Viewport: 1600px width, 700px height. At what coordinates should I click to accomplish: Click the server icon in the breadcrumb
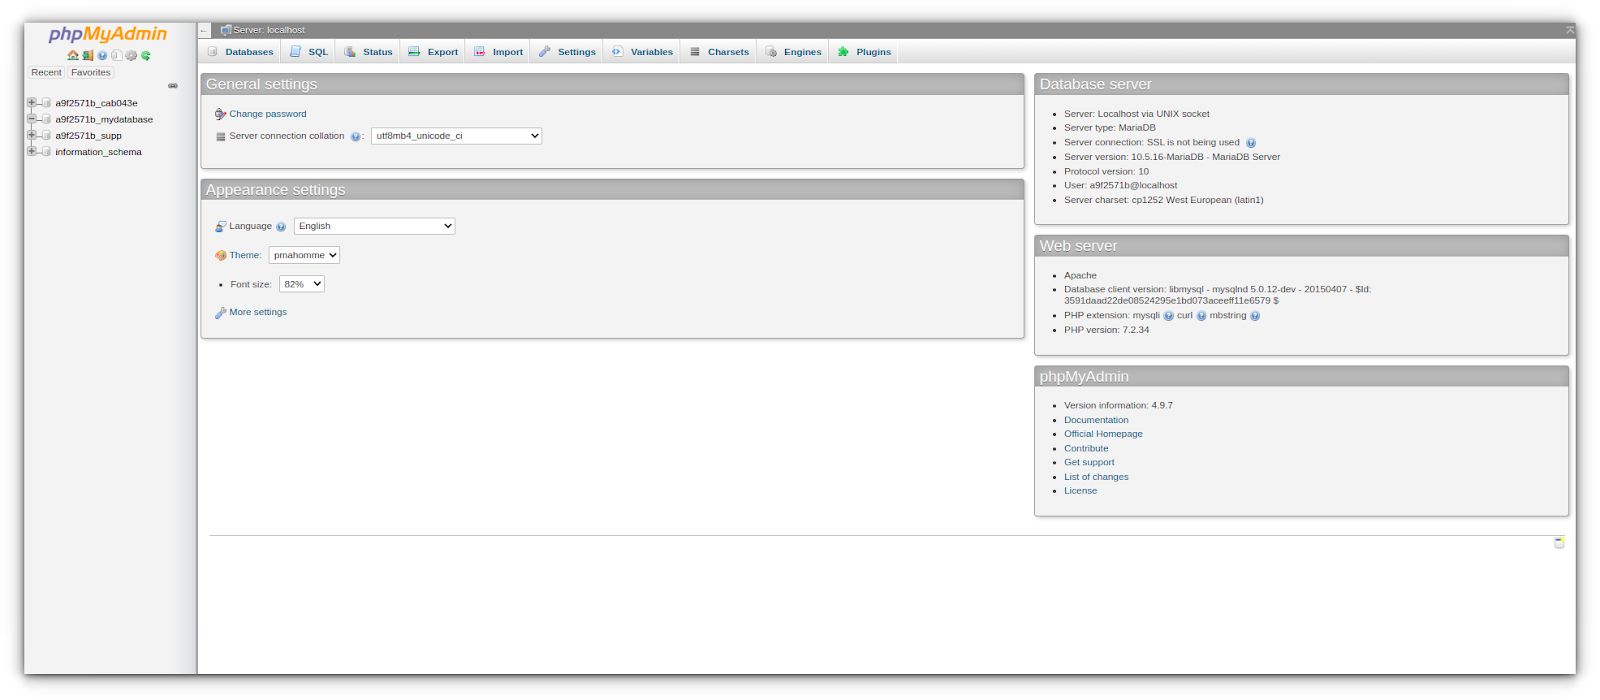pos(226,30)
